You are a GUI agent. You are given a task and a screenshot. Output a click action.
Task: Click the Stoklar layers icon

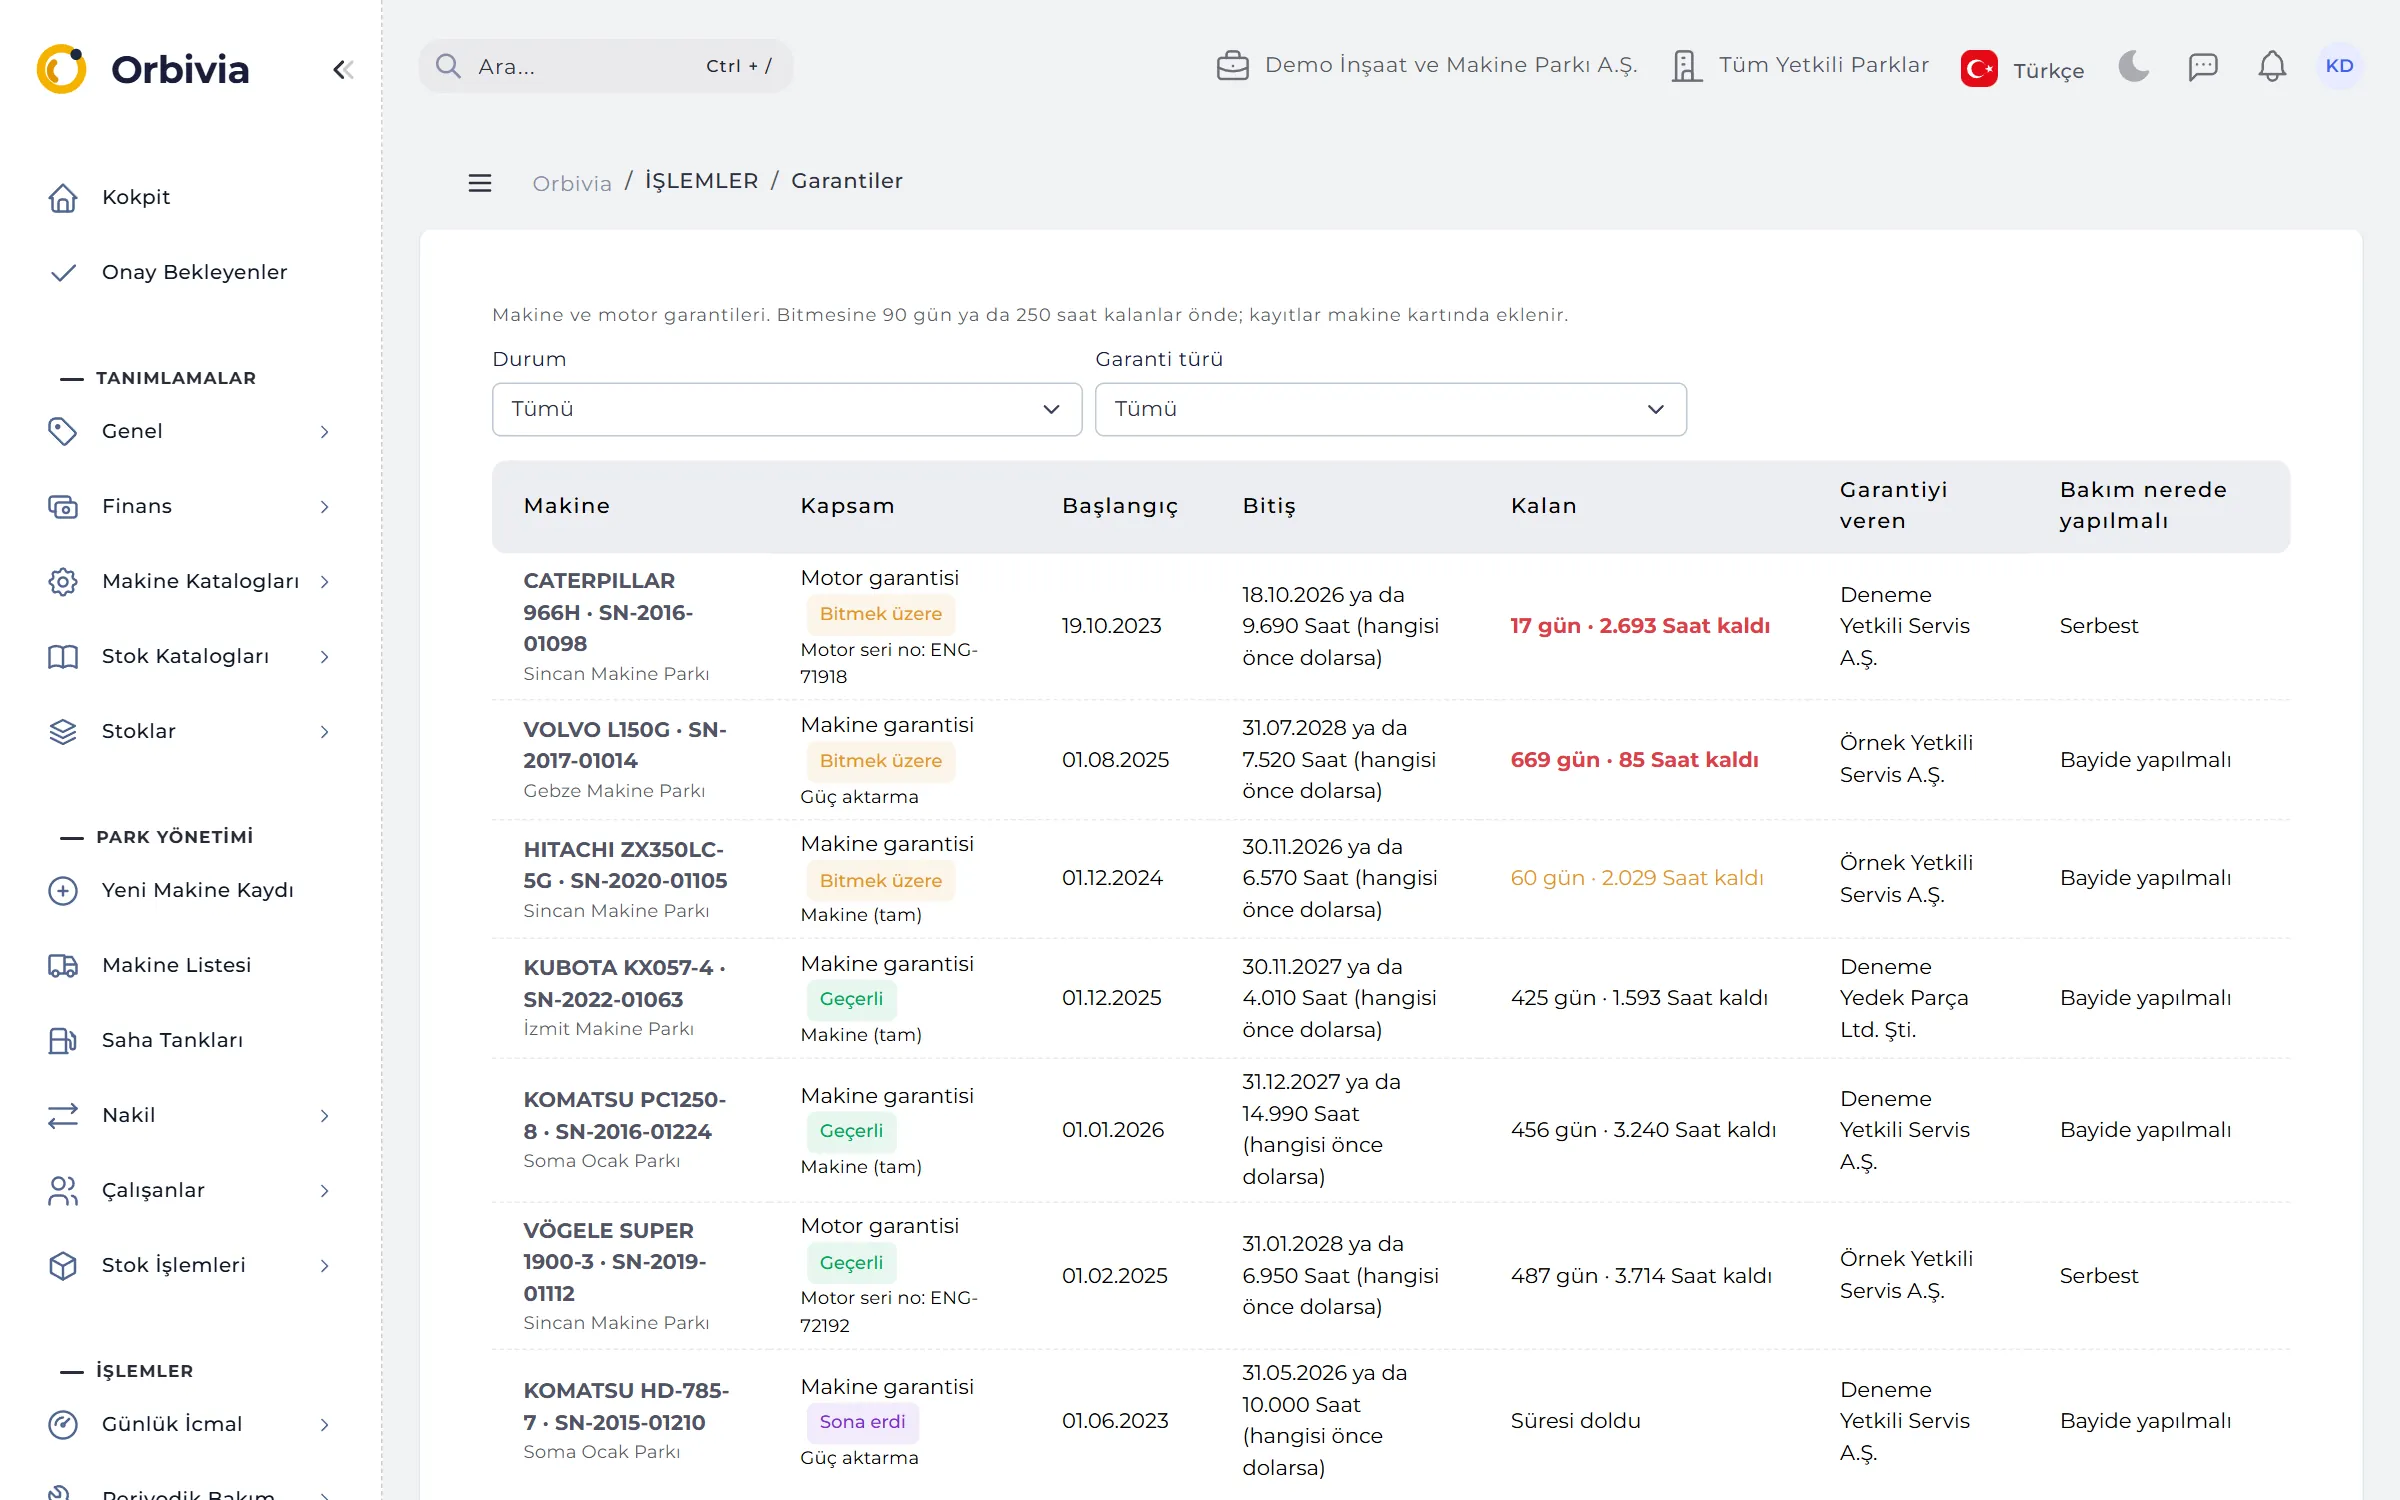click(63, 731)
